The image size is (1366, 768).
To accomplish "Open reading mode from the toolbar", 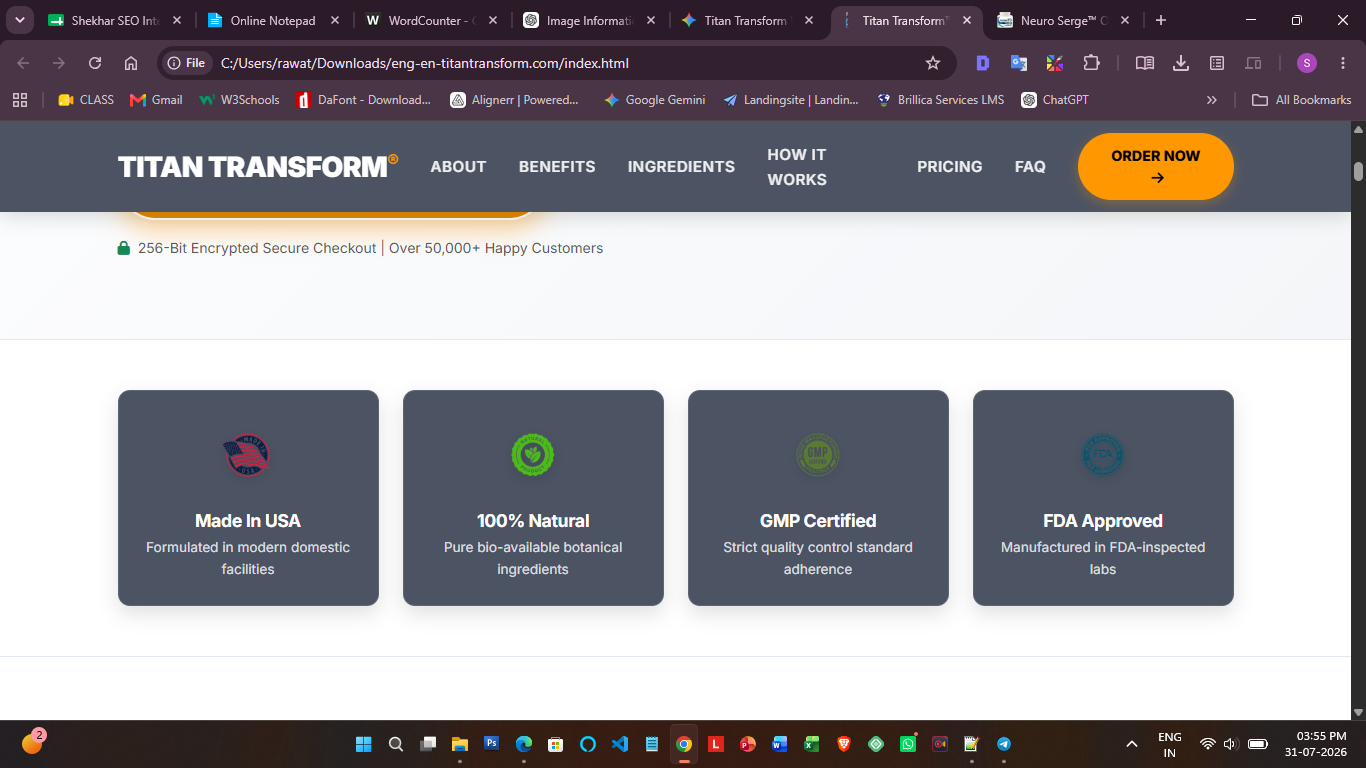I will (x=1145, y=63).
